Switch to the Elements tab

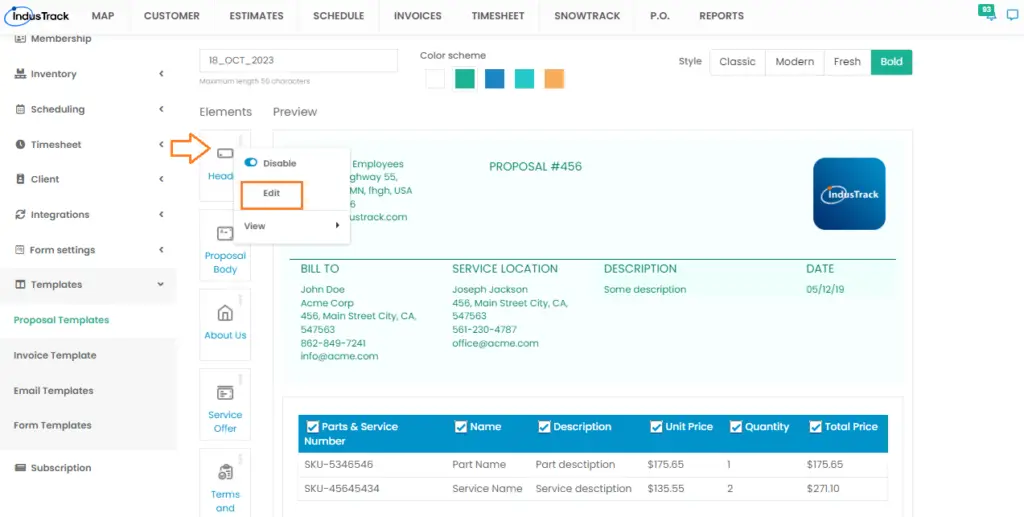[x=225, y=112]
